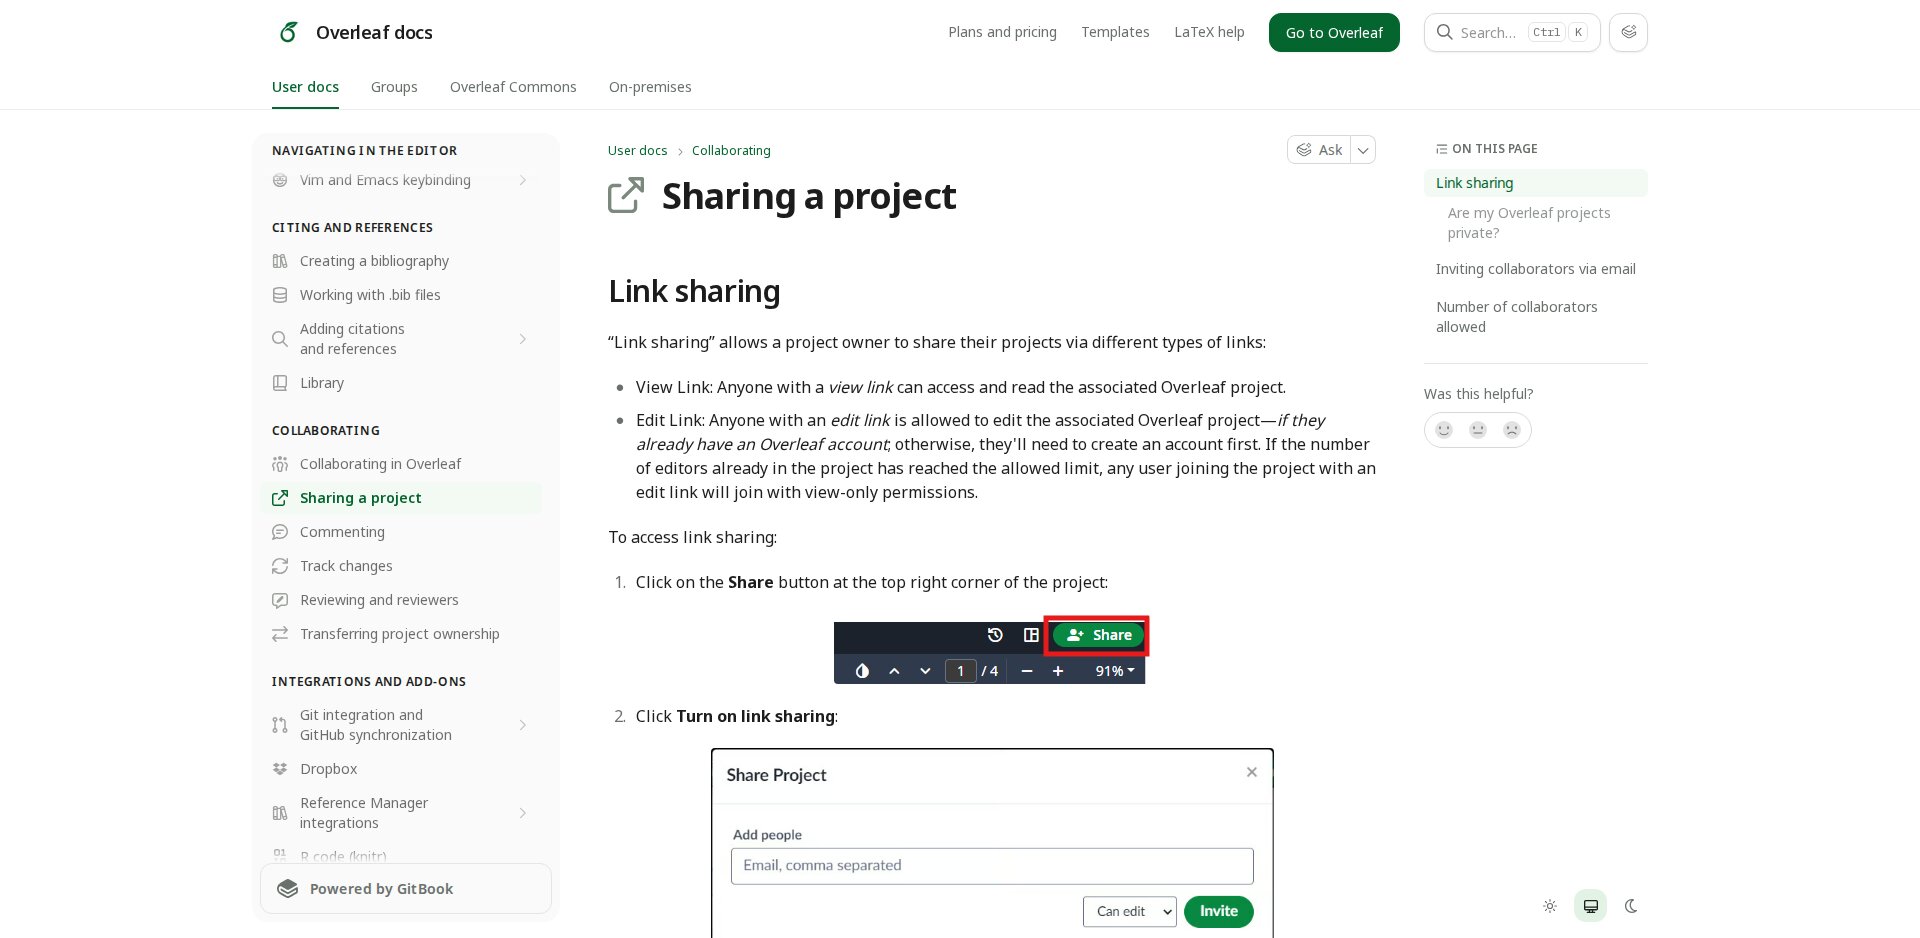Click the Library book icon in sidebar
Screen dimensions: 1920x938
click(280, 383)
